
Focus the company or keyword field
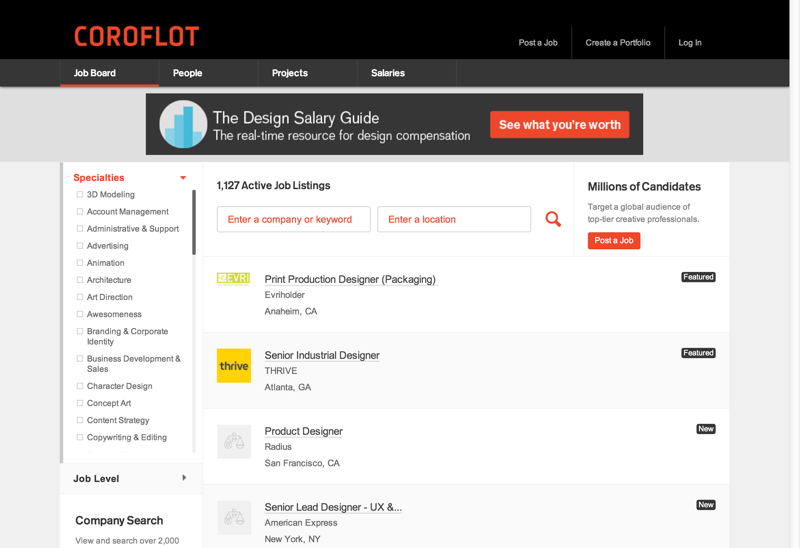point(293,219)
